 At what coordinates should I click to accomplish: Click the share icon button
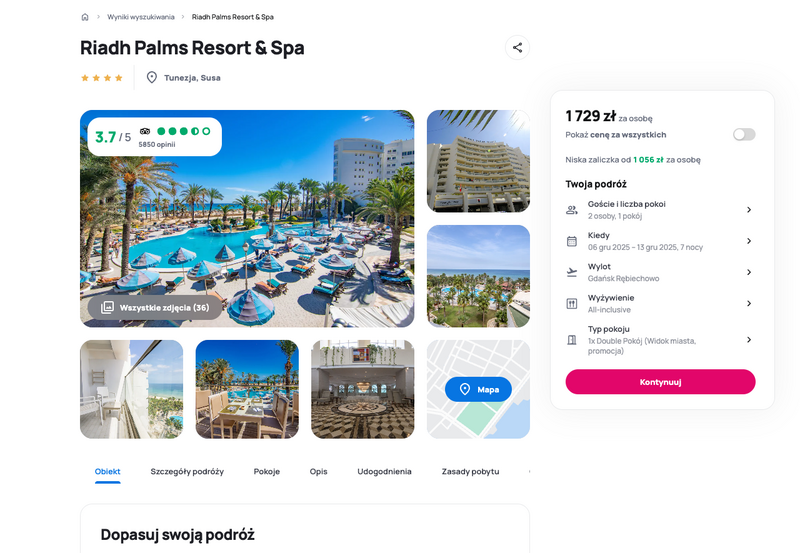click(517, 47)
